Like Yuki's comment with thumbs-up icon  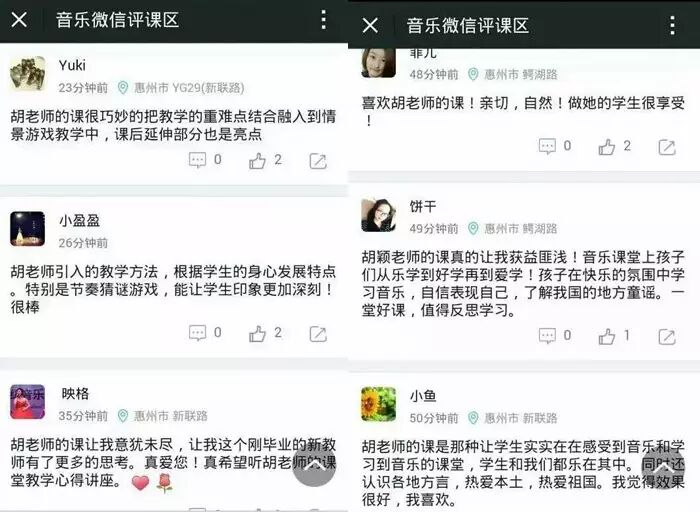click(257, 161)
